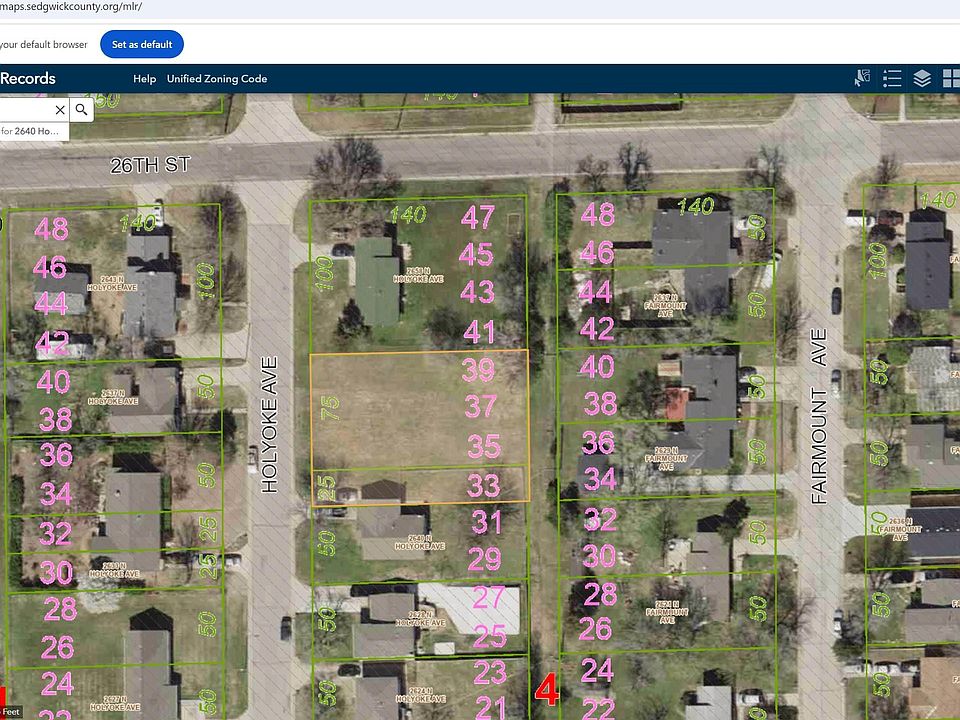Click the 2629 N Fairmount Ave label
The image size is (960, 720).
pos(666,458)
